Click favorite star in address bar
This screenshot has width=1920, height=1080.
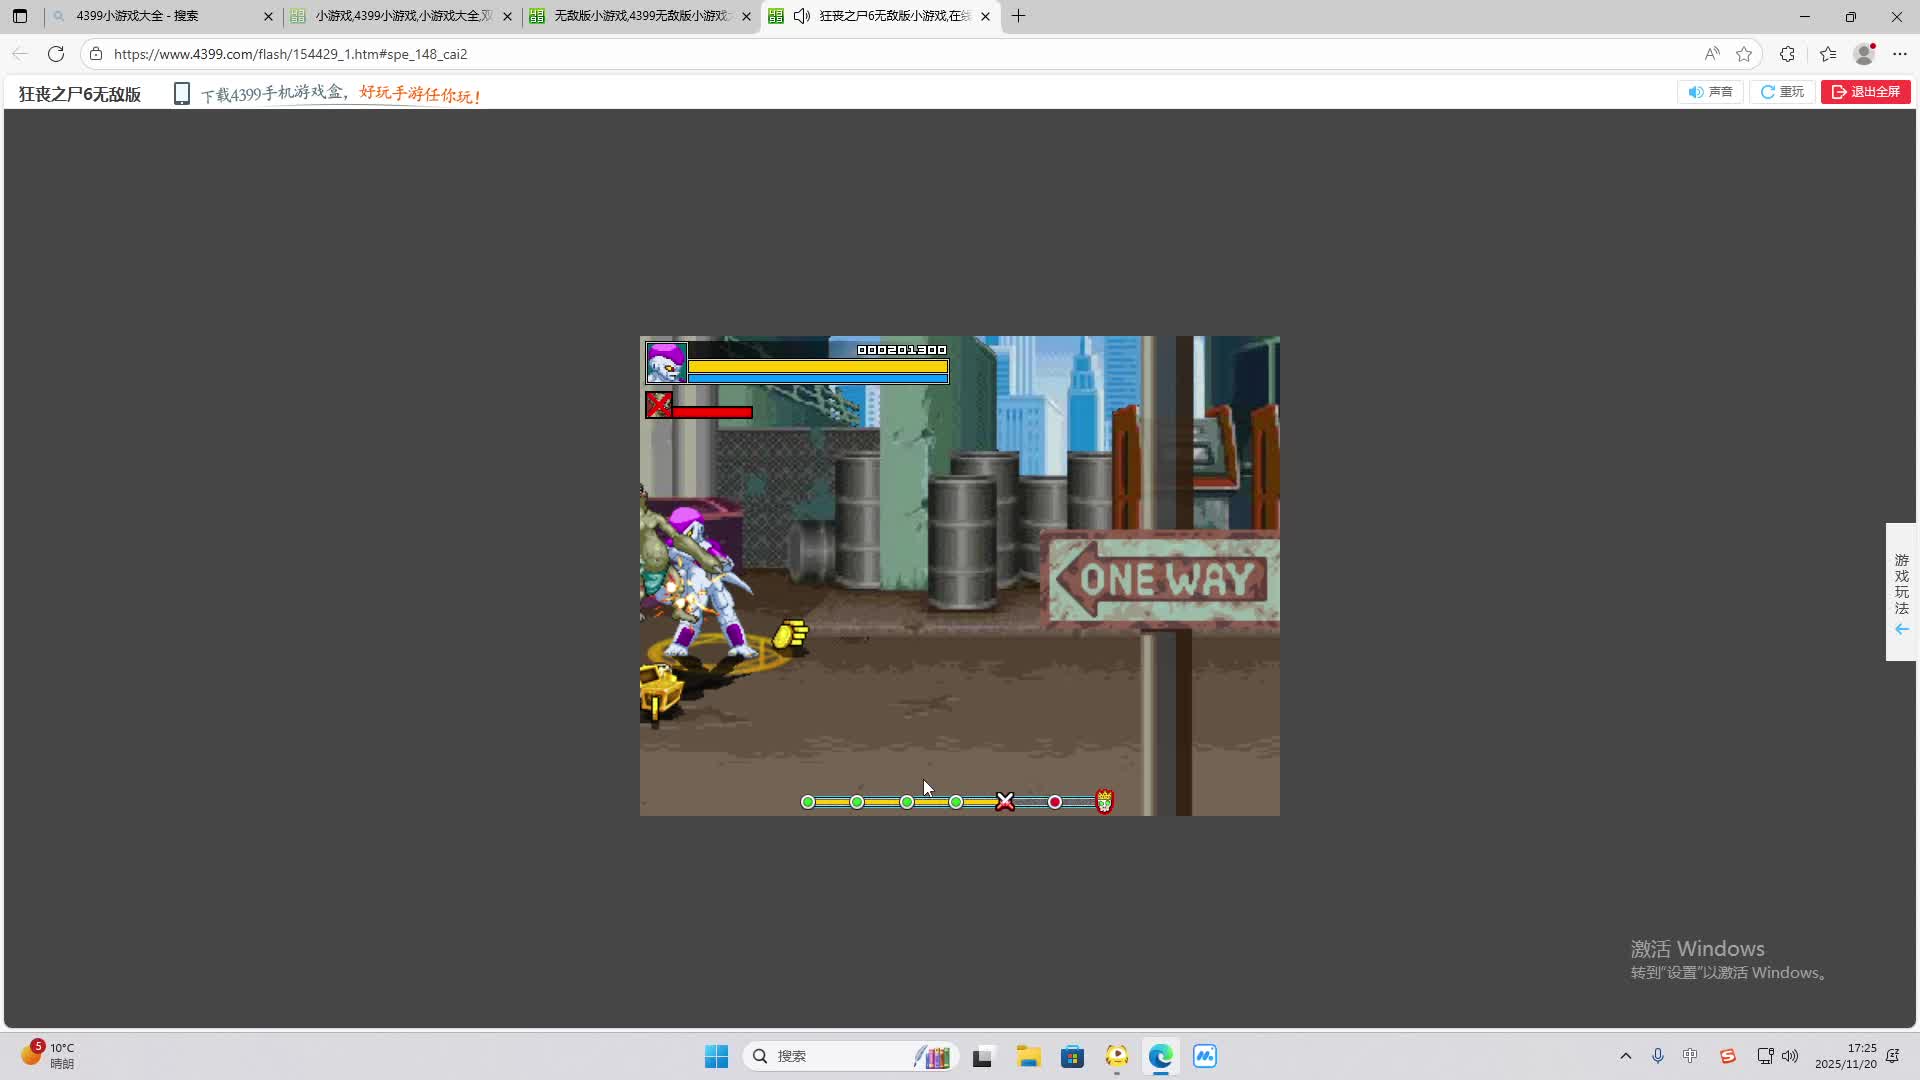[x=1744, y=54]
